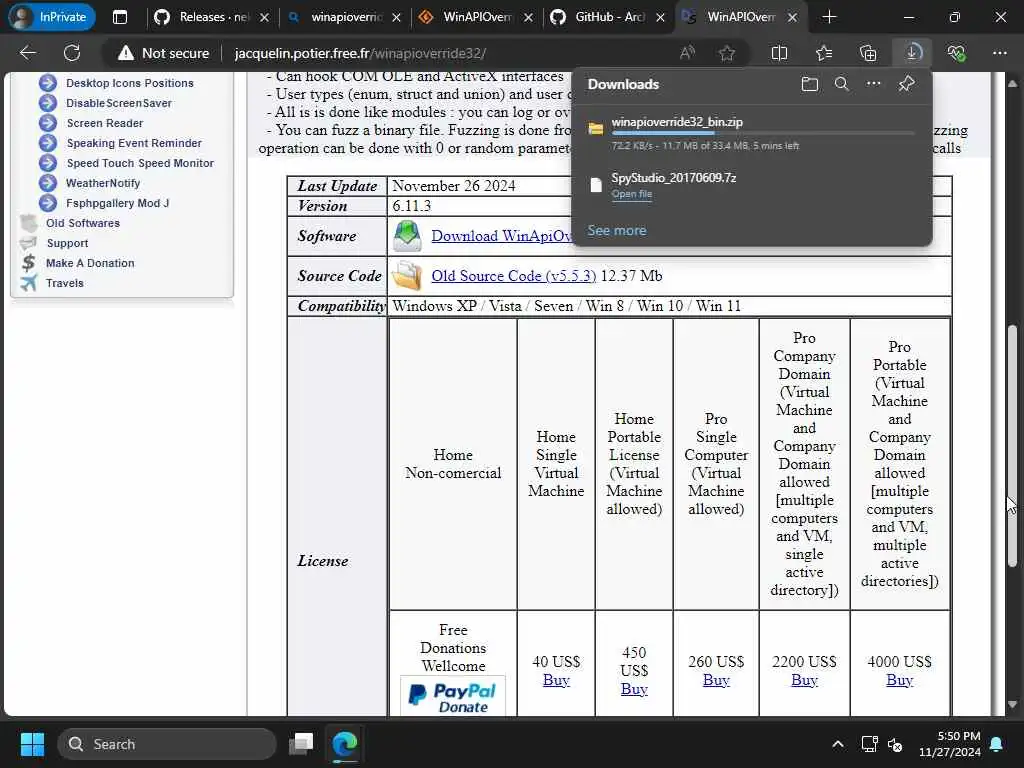Viewport: 1024px width, 768px height.
Task: Click Make A Donation link
Action: pos(90,263)
